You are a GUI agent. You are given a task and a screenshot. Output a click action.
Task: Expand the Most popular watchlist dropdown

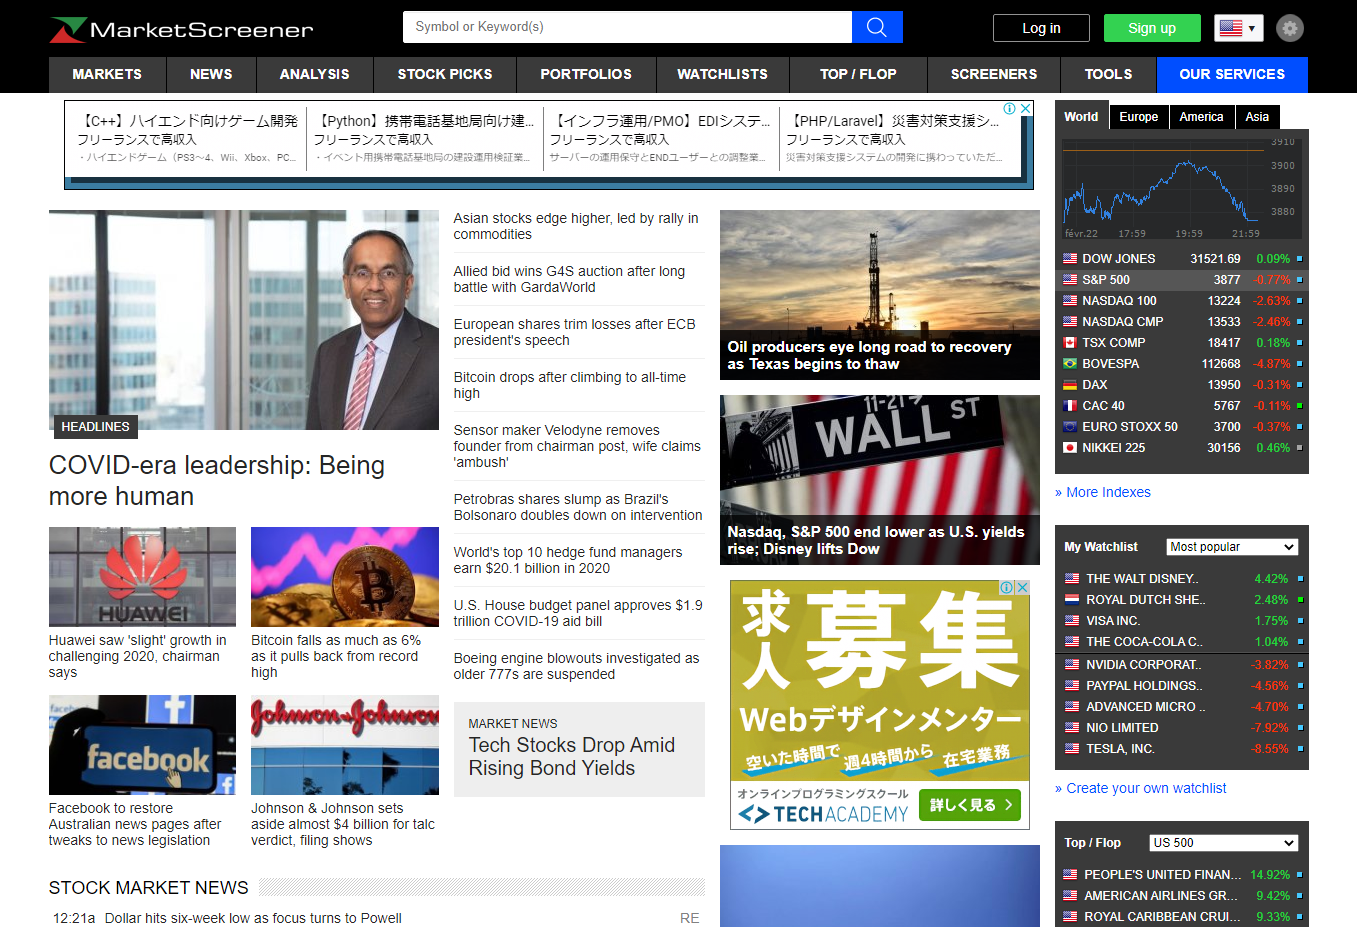point(1232,547)
